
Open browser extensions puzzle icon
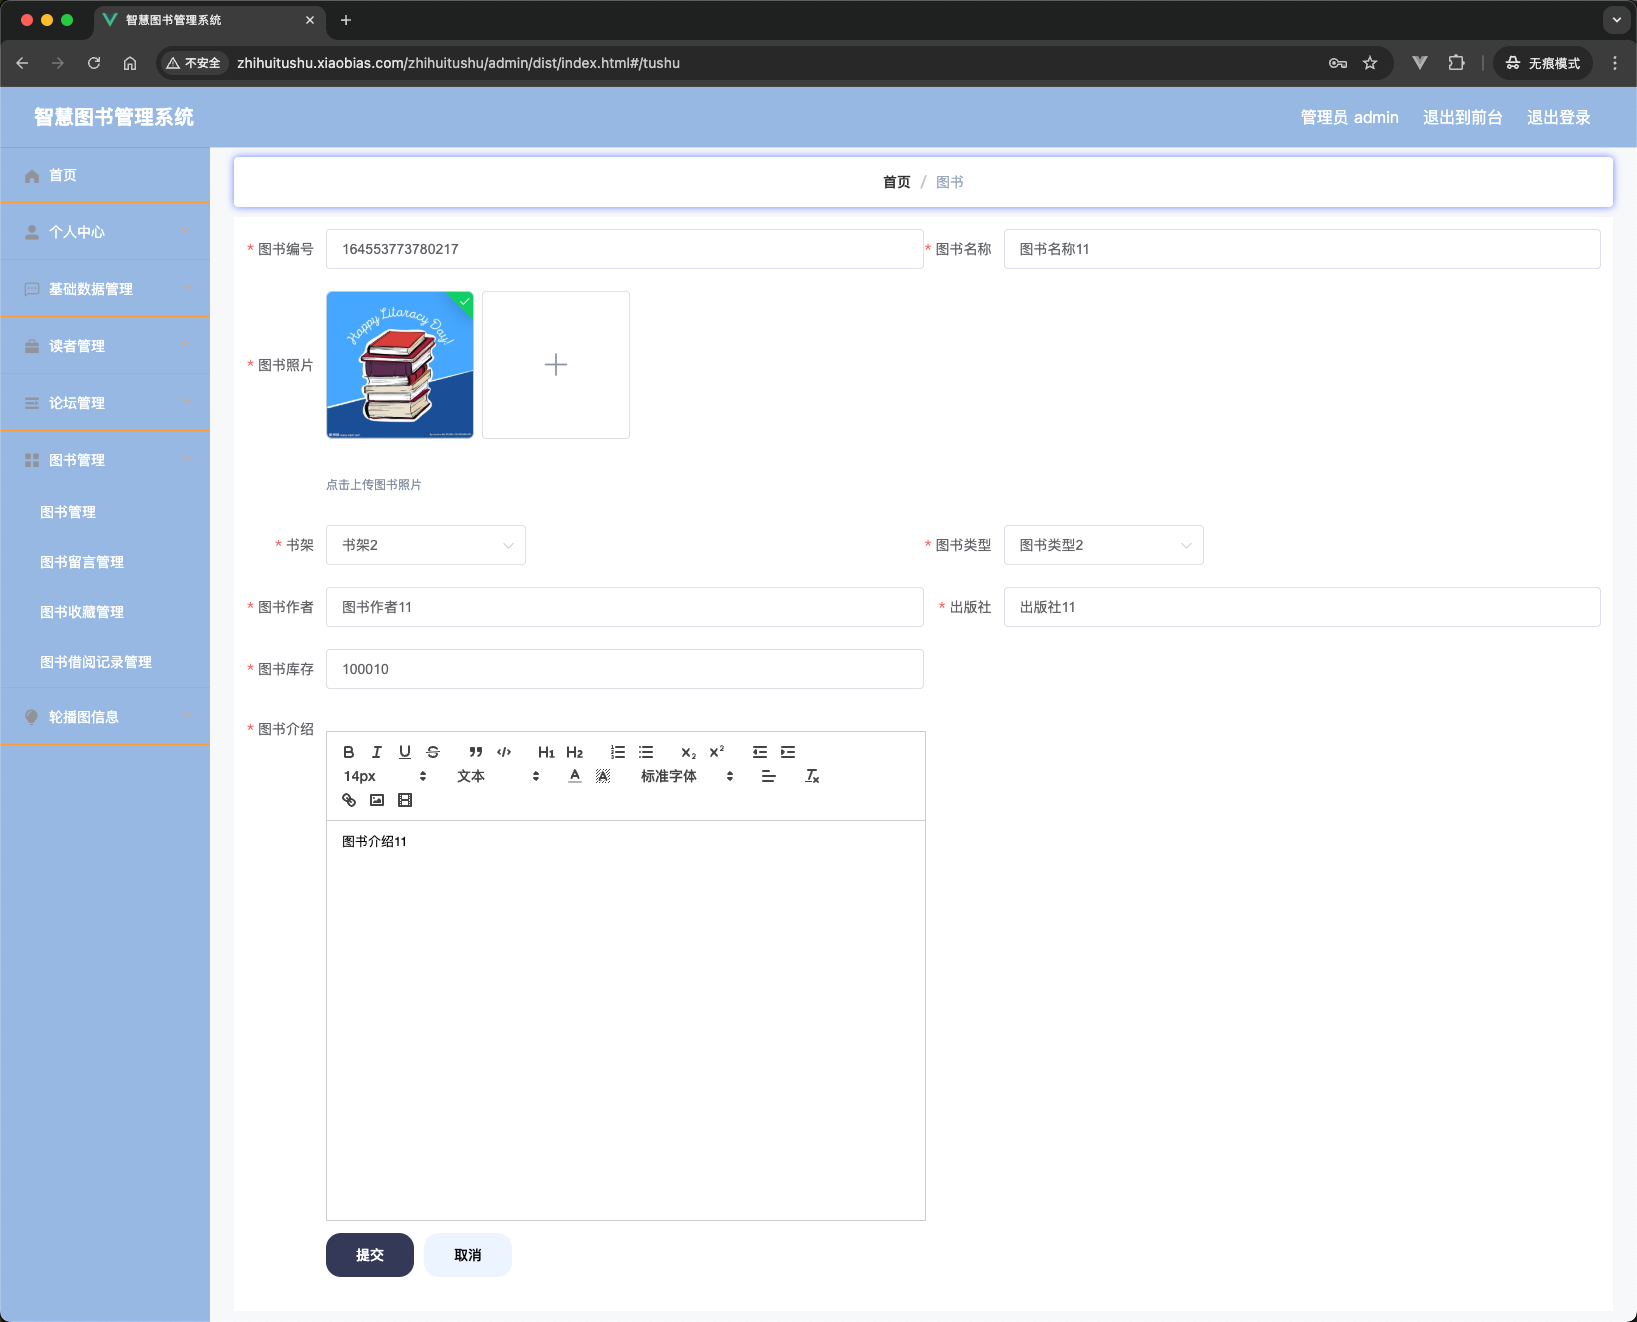click(1456, 63)
